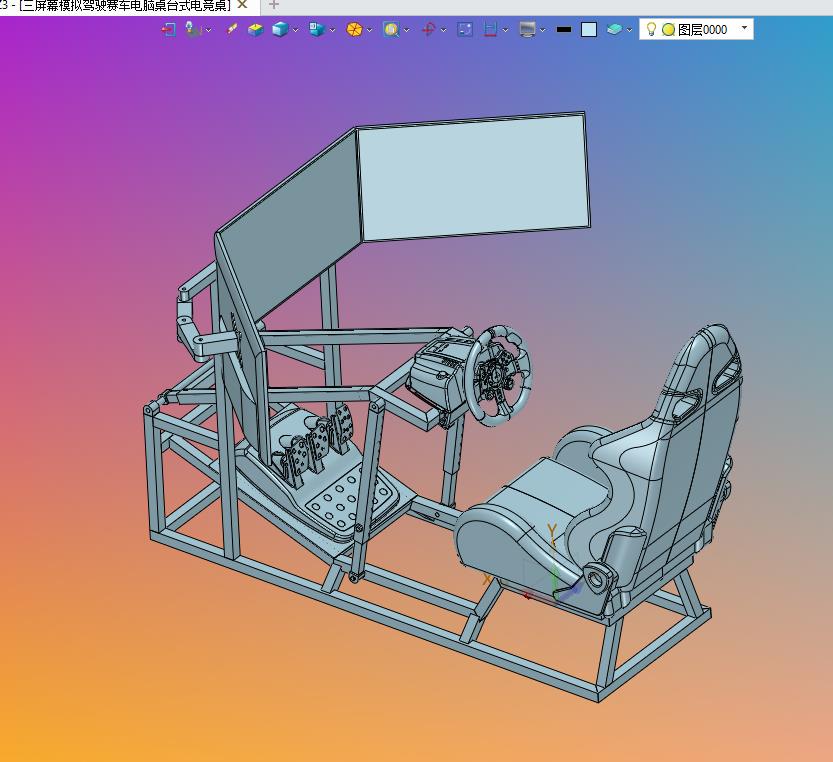Open the orange polygon icon dropdown arrow
Viewport: 833px width, 762px height.
369,30
